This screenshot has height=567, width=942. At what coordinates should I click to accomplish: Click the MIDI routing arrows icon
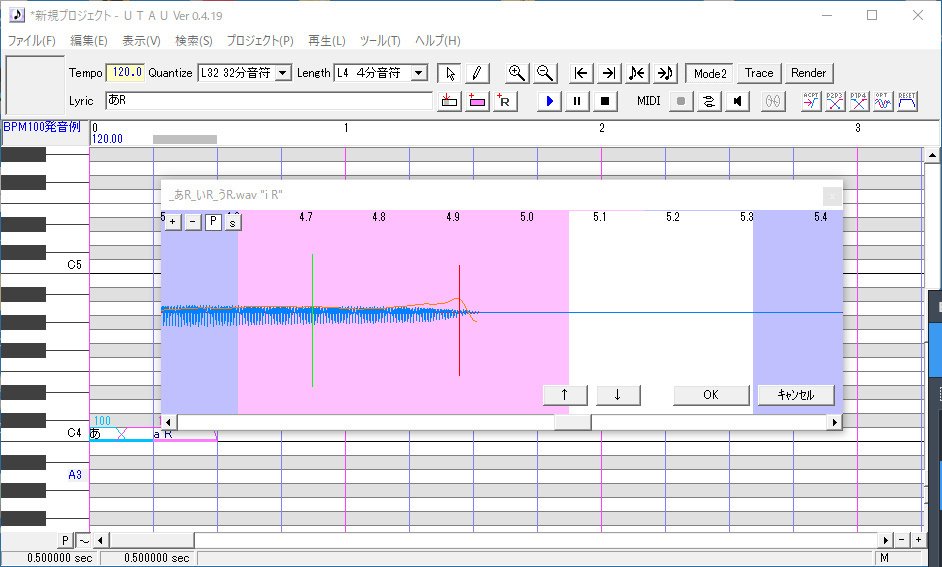tap(709, 101)
